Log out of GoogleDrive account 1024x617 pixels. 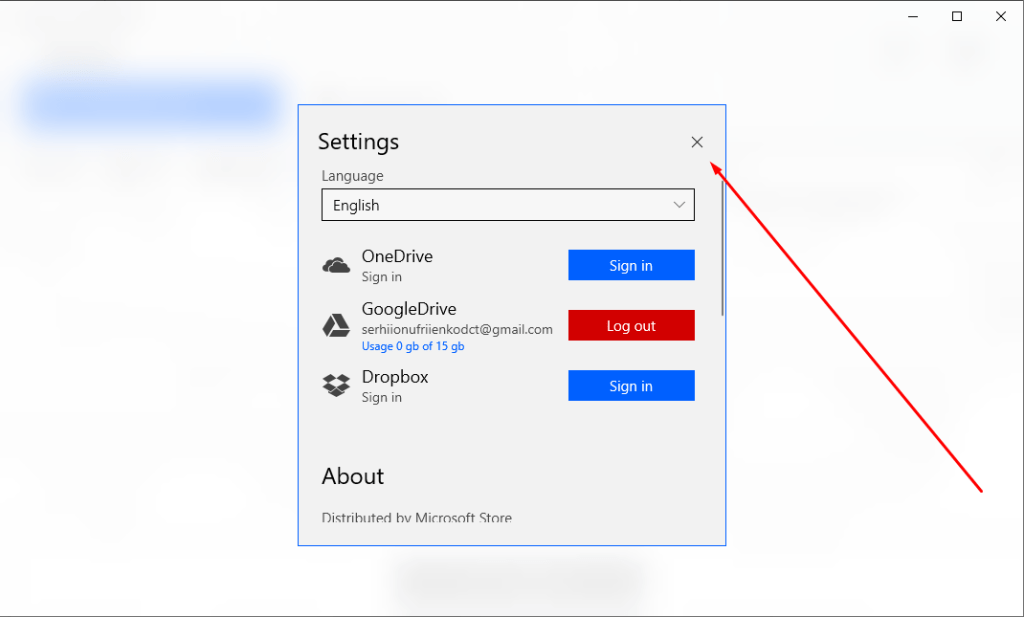coord(631,326)
